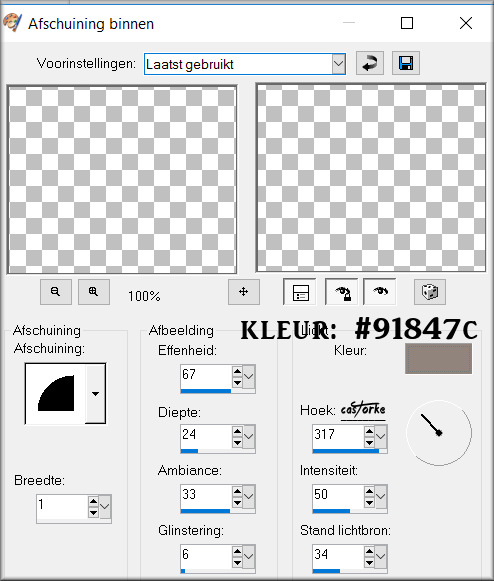Image resolution: width=494 pixels, height=581 pixels.
Task: Click the navigate pan cross-arrows icon
Action: point(244,292)
